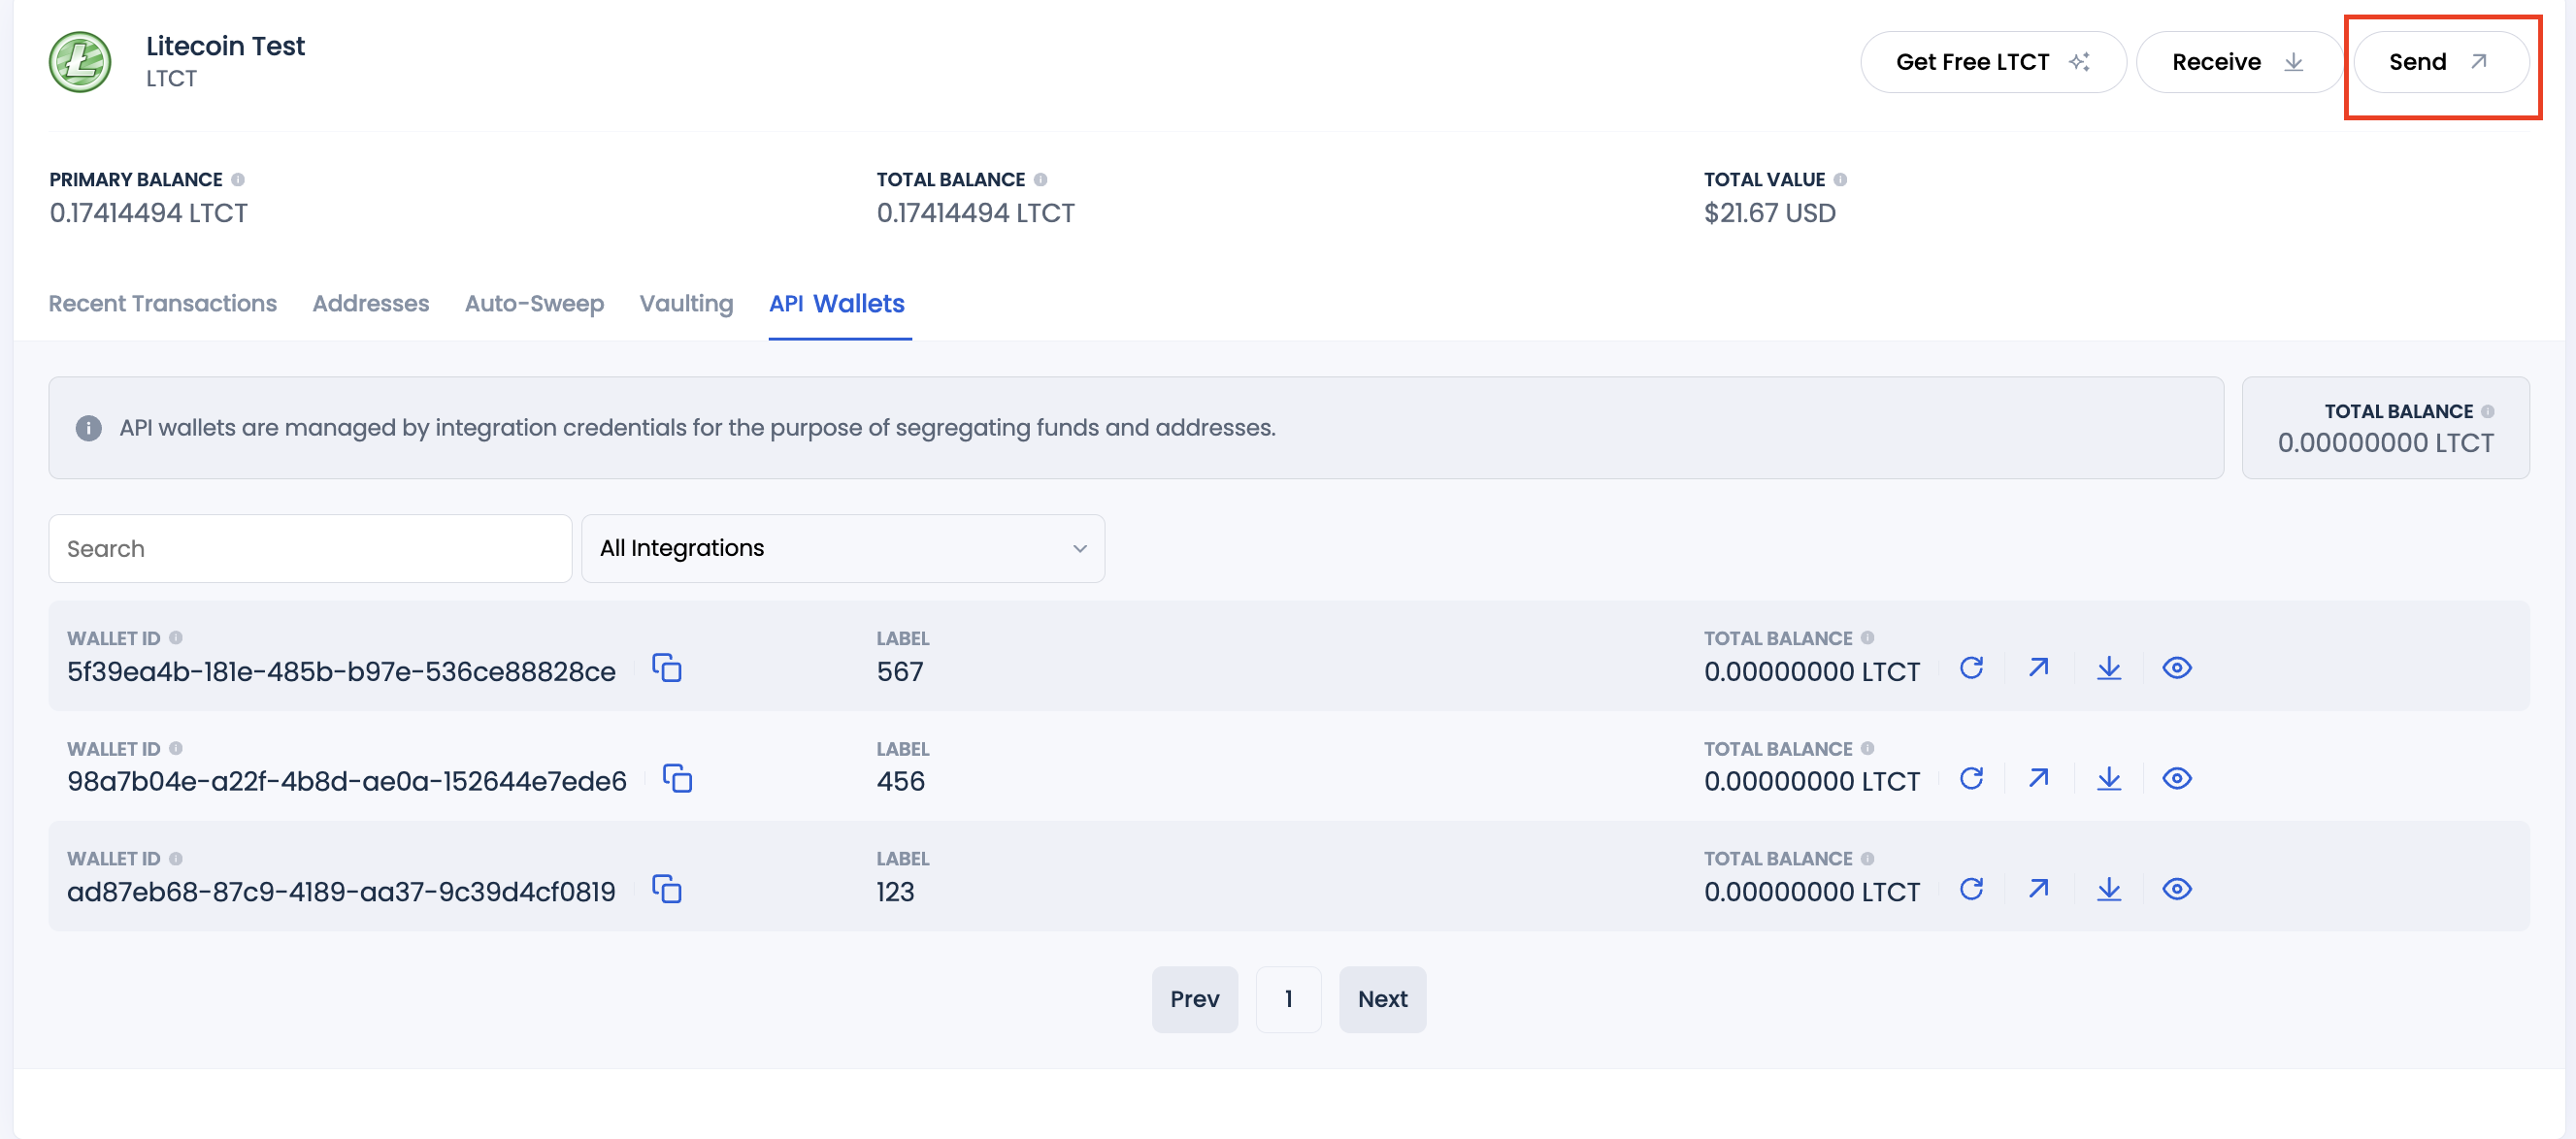The image size is (2576, 1139).
Task: Click the Wallet ID info tooltip icon
Action: [178, 638]
